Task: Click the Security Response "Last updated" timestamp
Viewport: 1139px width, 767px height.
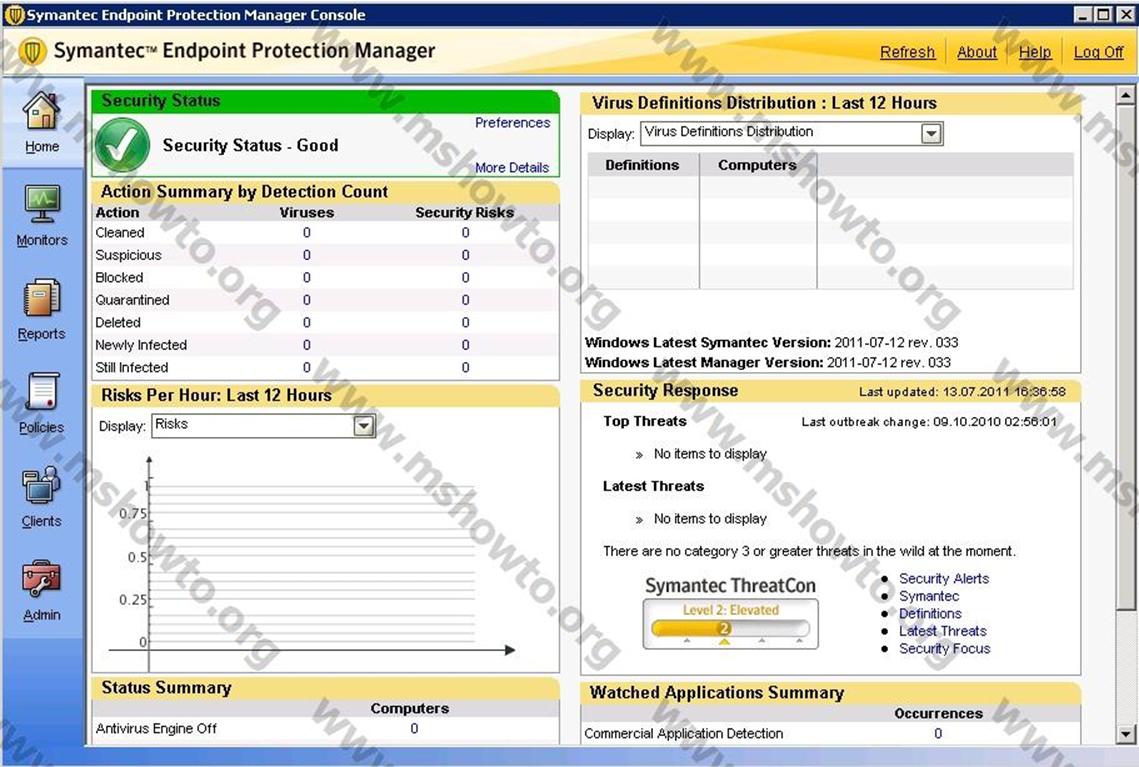Action: [962, 391]
